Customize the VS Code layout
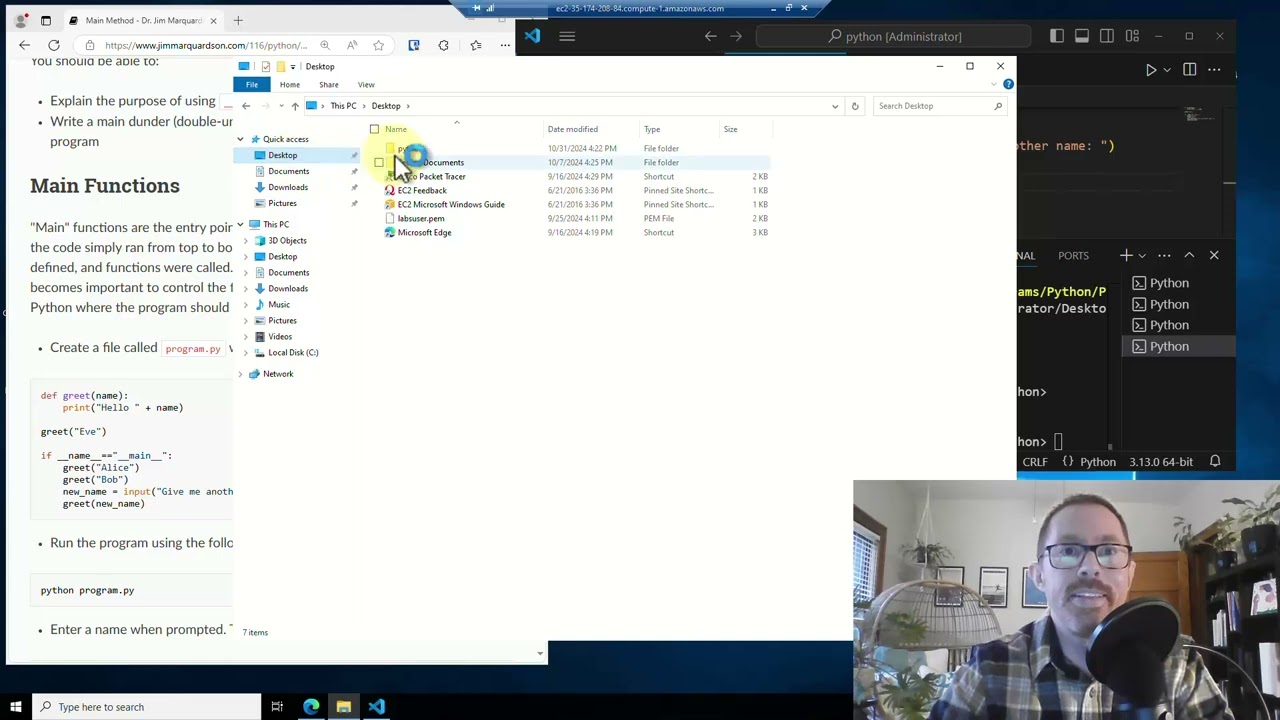This screenshot has width=1280, height=720. point(1132,36)
